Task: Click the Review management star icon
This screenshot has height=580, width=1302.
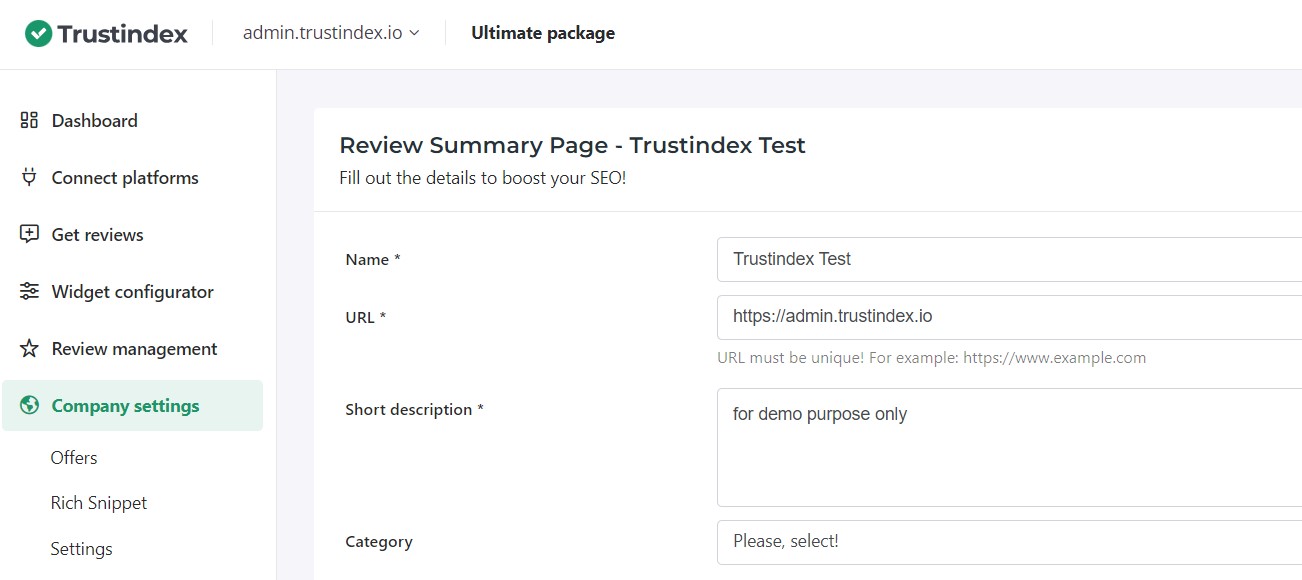Action: (x=29, y=348)
